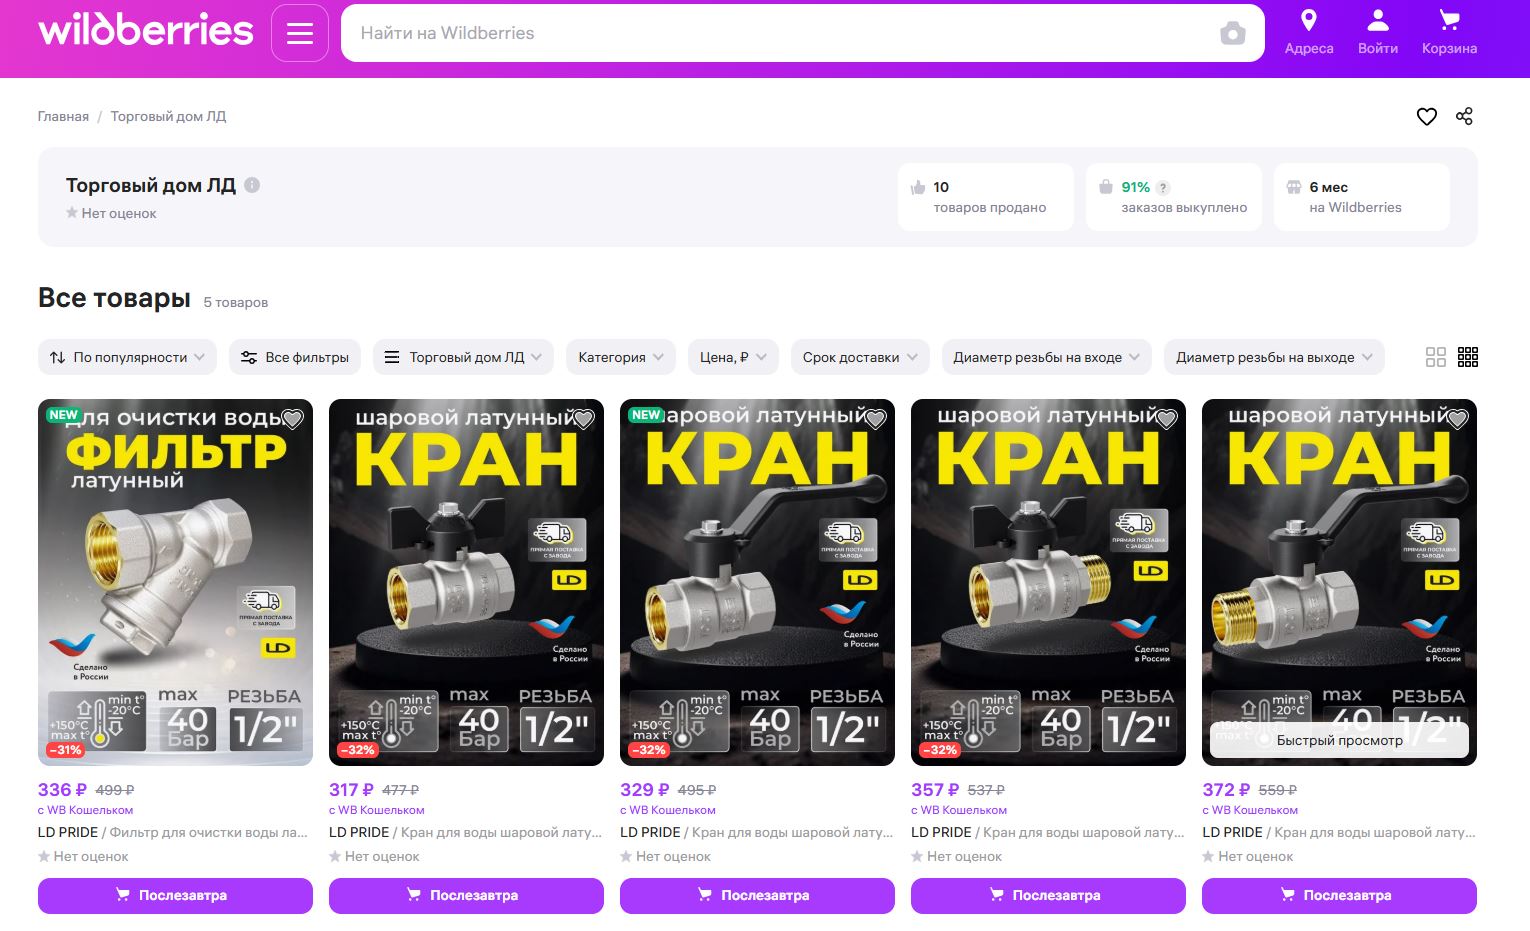
Task: Add the 329 ₽ valve to cart
Action: [757, 895]
